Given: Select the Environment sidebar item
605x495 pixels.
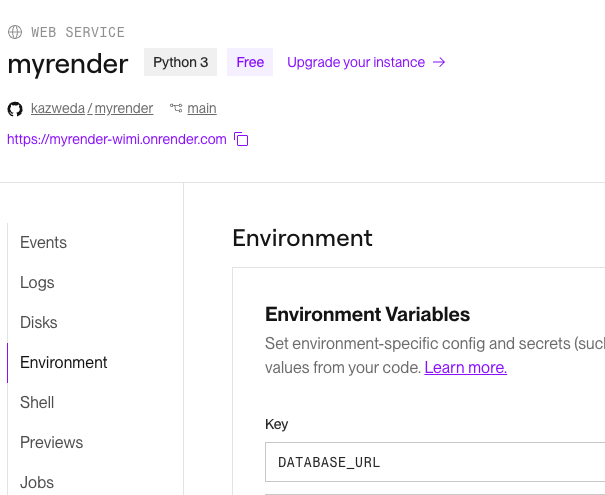Looking at the screenshot, I should click(64, 363).
